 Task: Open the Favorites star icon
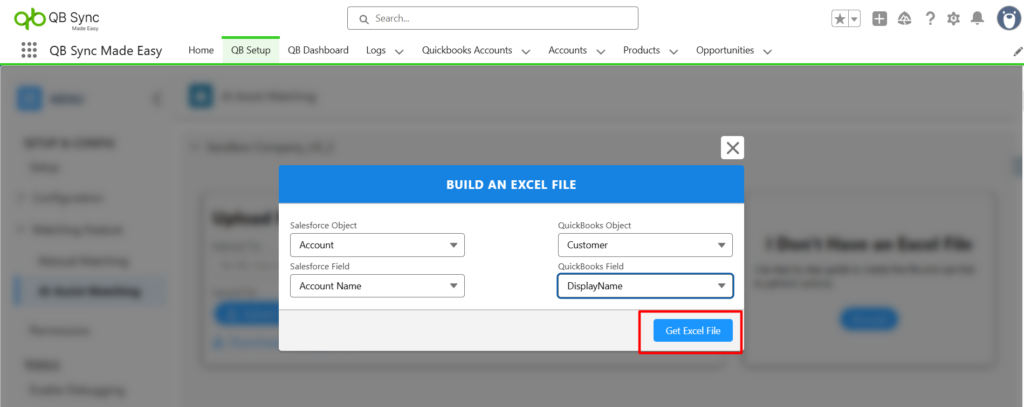[840, 19]
